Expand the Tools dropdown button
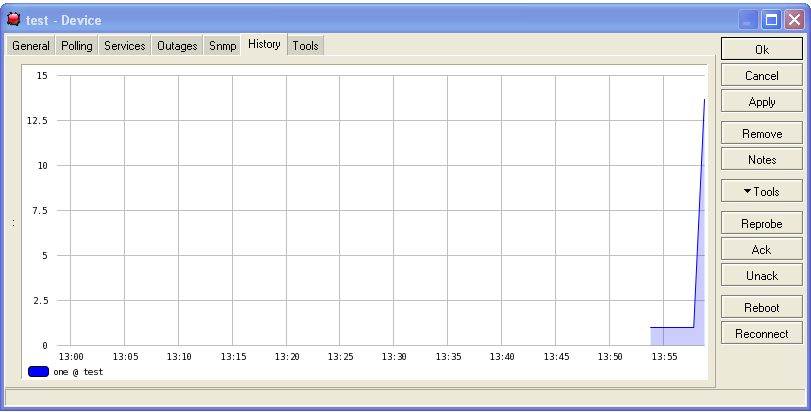811x412 pixels. coord(762,191)
